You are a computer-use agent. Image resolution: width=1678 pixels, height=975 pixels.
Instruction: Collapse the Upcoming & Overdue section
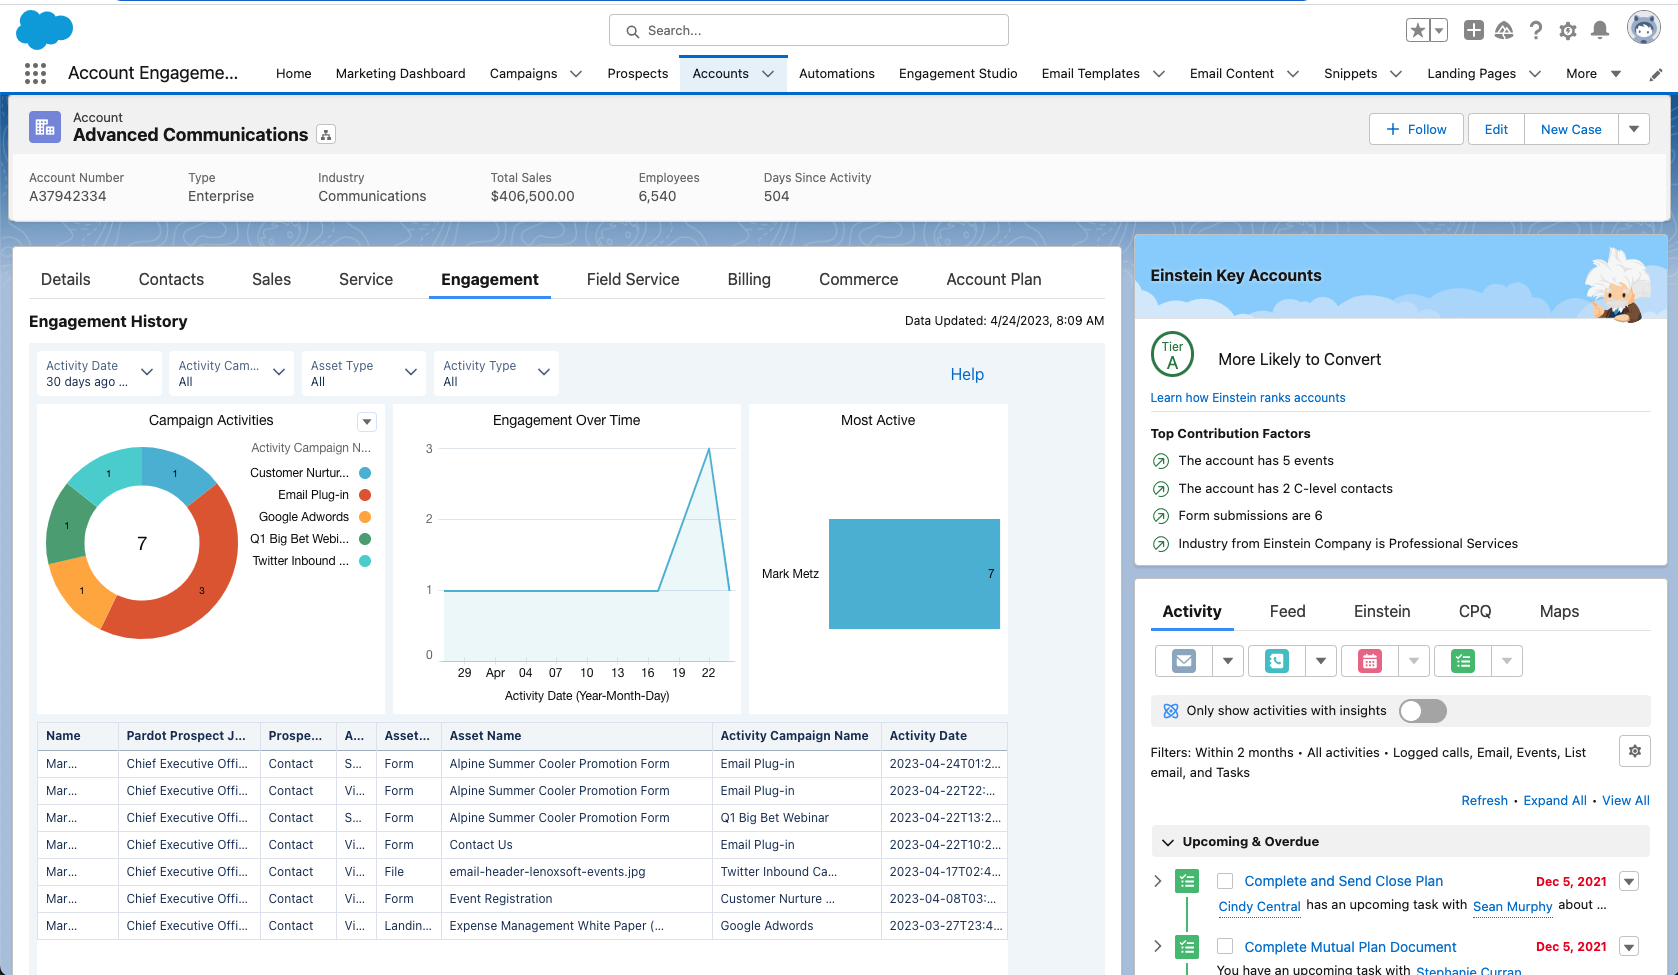1167,842
